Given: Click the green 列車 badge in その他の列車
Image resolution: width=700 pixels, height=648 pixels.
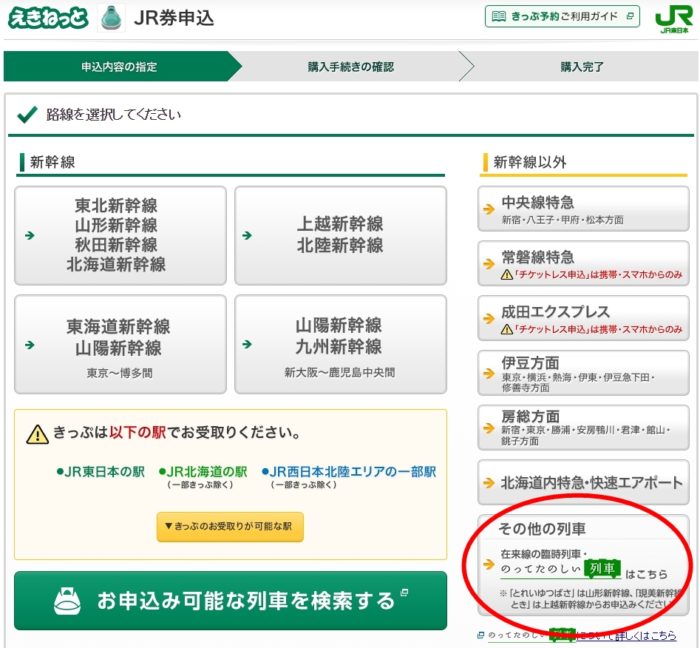Looking at the screenshot, I should coord(603,569).
